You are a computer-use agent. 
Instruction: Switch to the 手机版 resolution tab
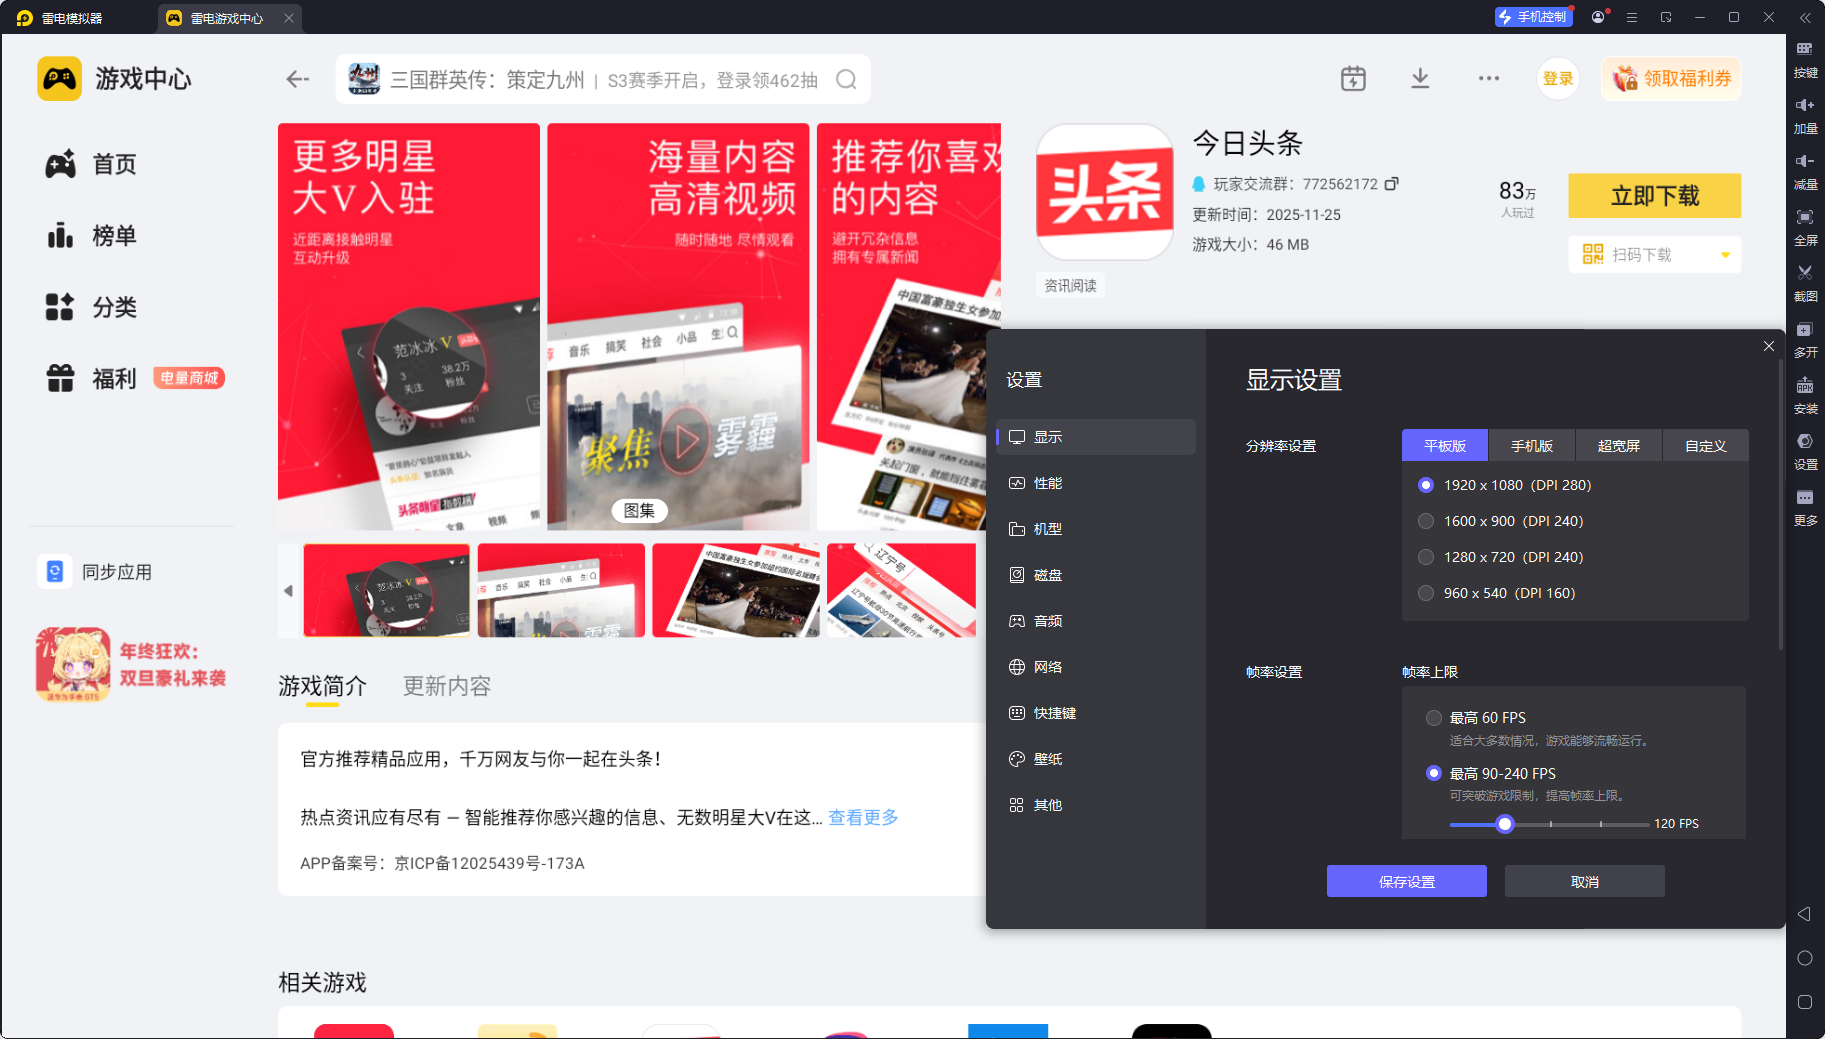pos(1531,446)
